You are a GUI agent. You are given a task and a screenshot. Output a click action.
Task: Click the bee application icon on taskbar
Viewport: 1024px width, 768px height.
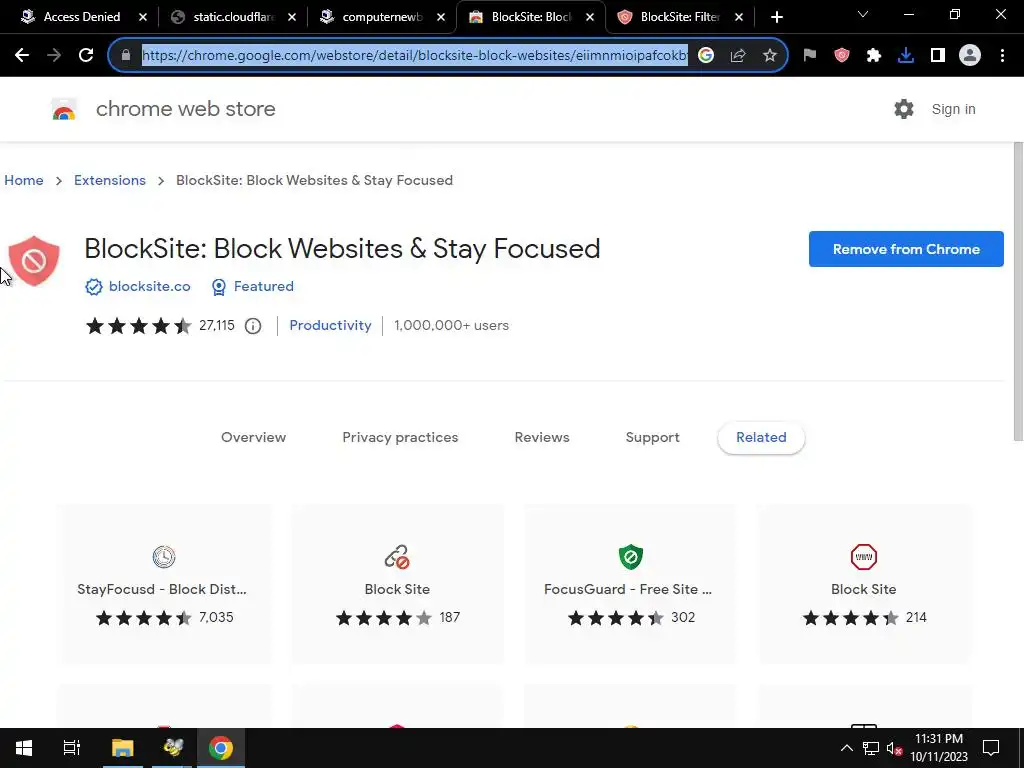(173, 748)
